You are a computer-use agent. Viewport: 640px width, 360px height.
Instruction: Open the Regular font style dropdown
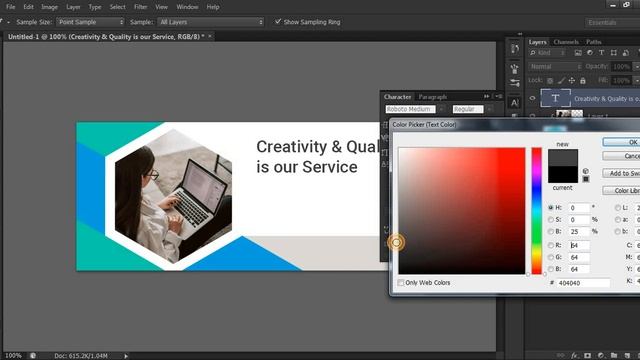(489, 109)
